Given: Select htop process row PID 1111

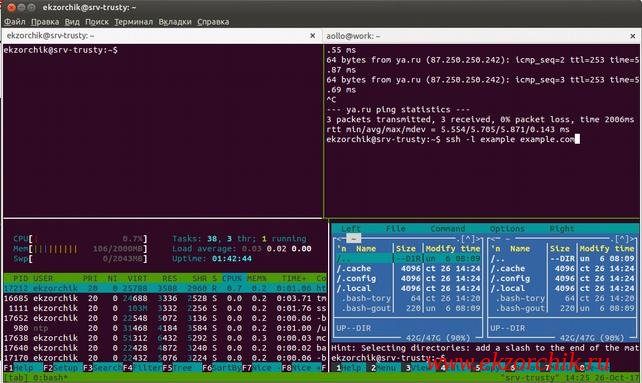Looking at the screenshot, I should [165, 308].
